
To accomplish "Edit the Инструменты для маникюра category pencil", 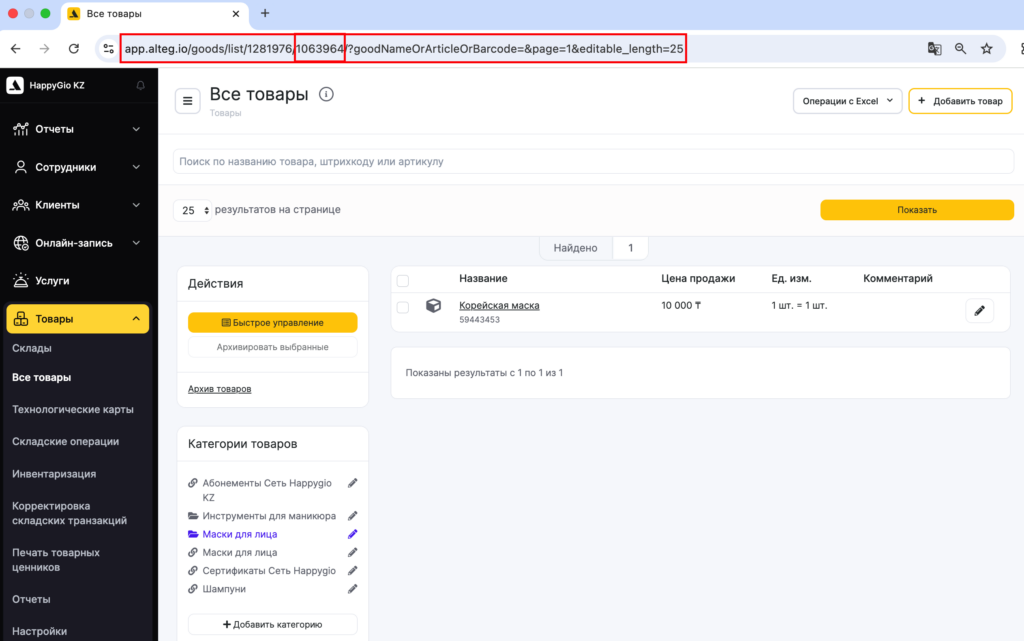I will [x=352, y=516].
